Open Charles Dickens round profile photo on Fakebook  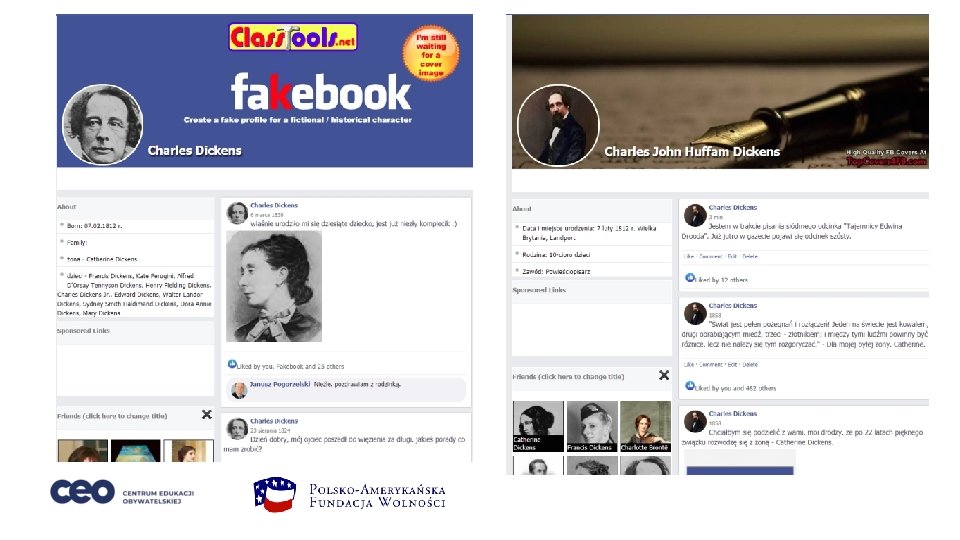103,125
